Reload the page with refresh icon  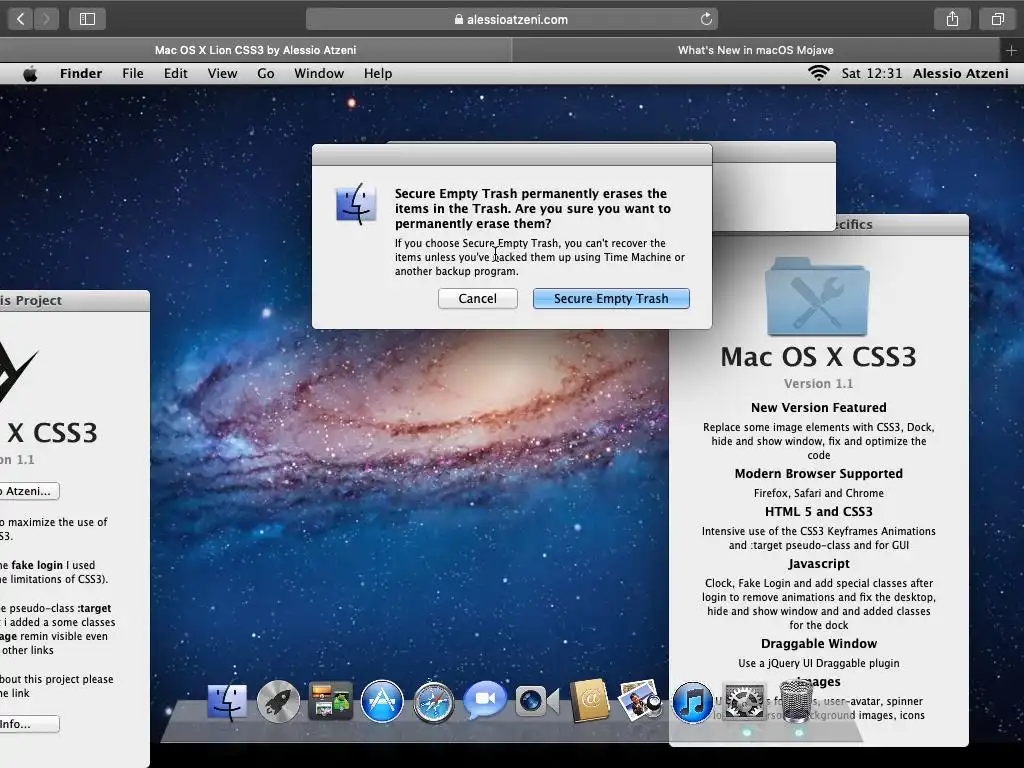click(706, 19)
